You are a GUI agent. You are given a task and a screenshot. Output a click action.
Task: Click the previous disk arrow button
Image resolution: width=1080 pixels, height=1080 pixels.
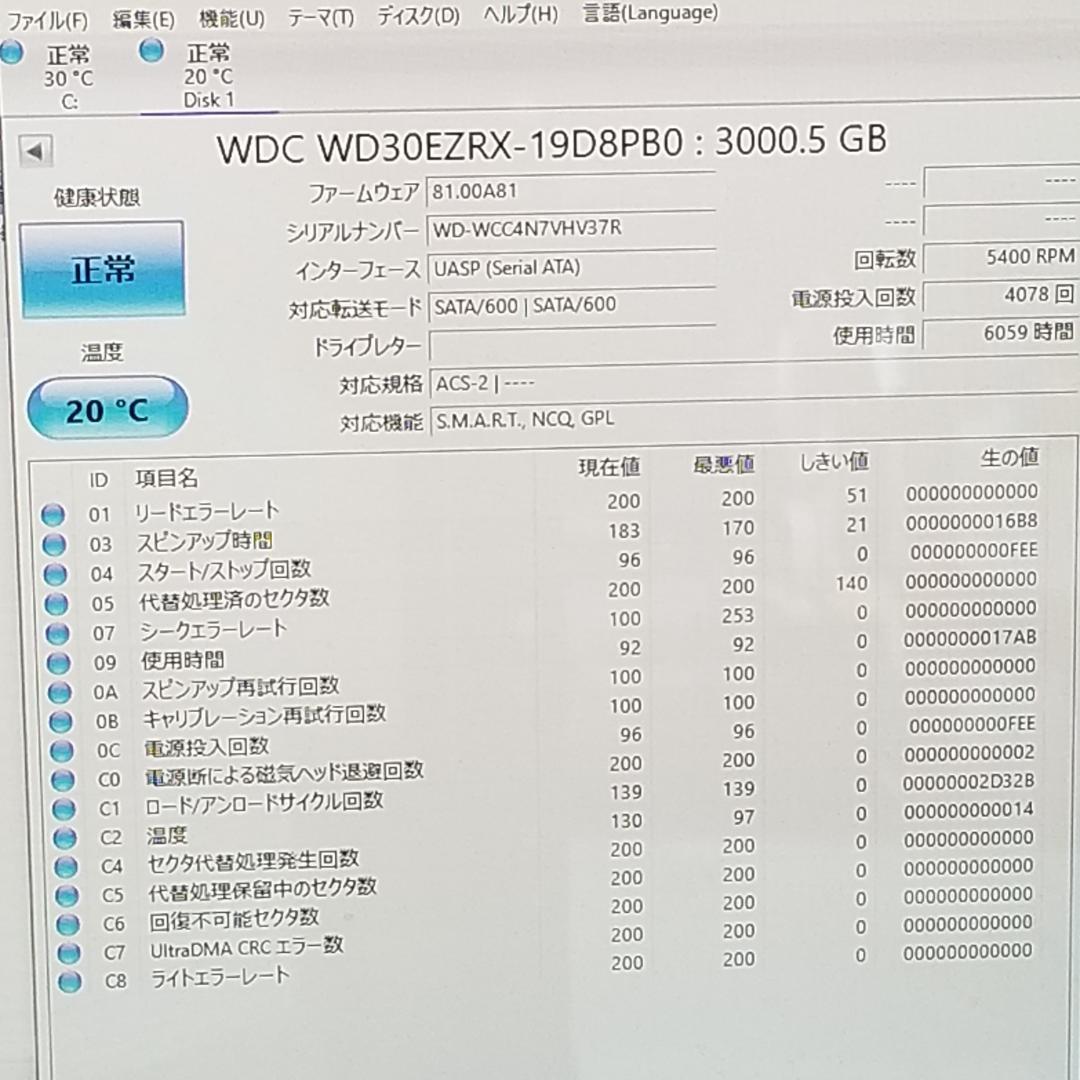(35, 151)
